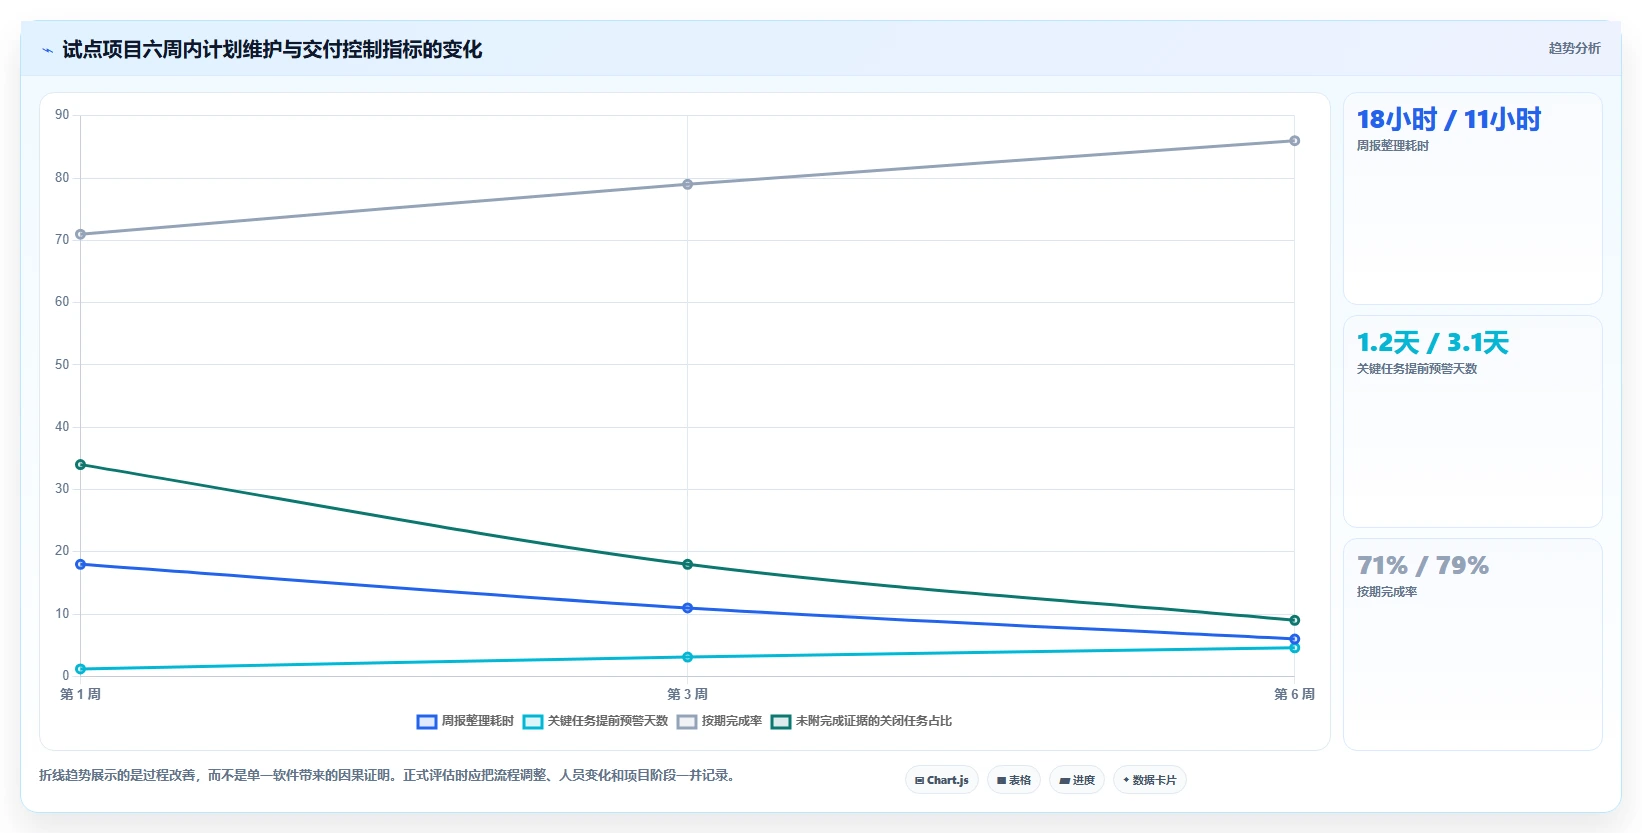This screenshot has height=833, width=1642.
Task: Click 按期完成率 data point at 第 1 周
Action: tap(81, 235)
